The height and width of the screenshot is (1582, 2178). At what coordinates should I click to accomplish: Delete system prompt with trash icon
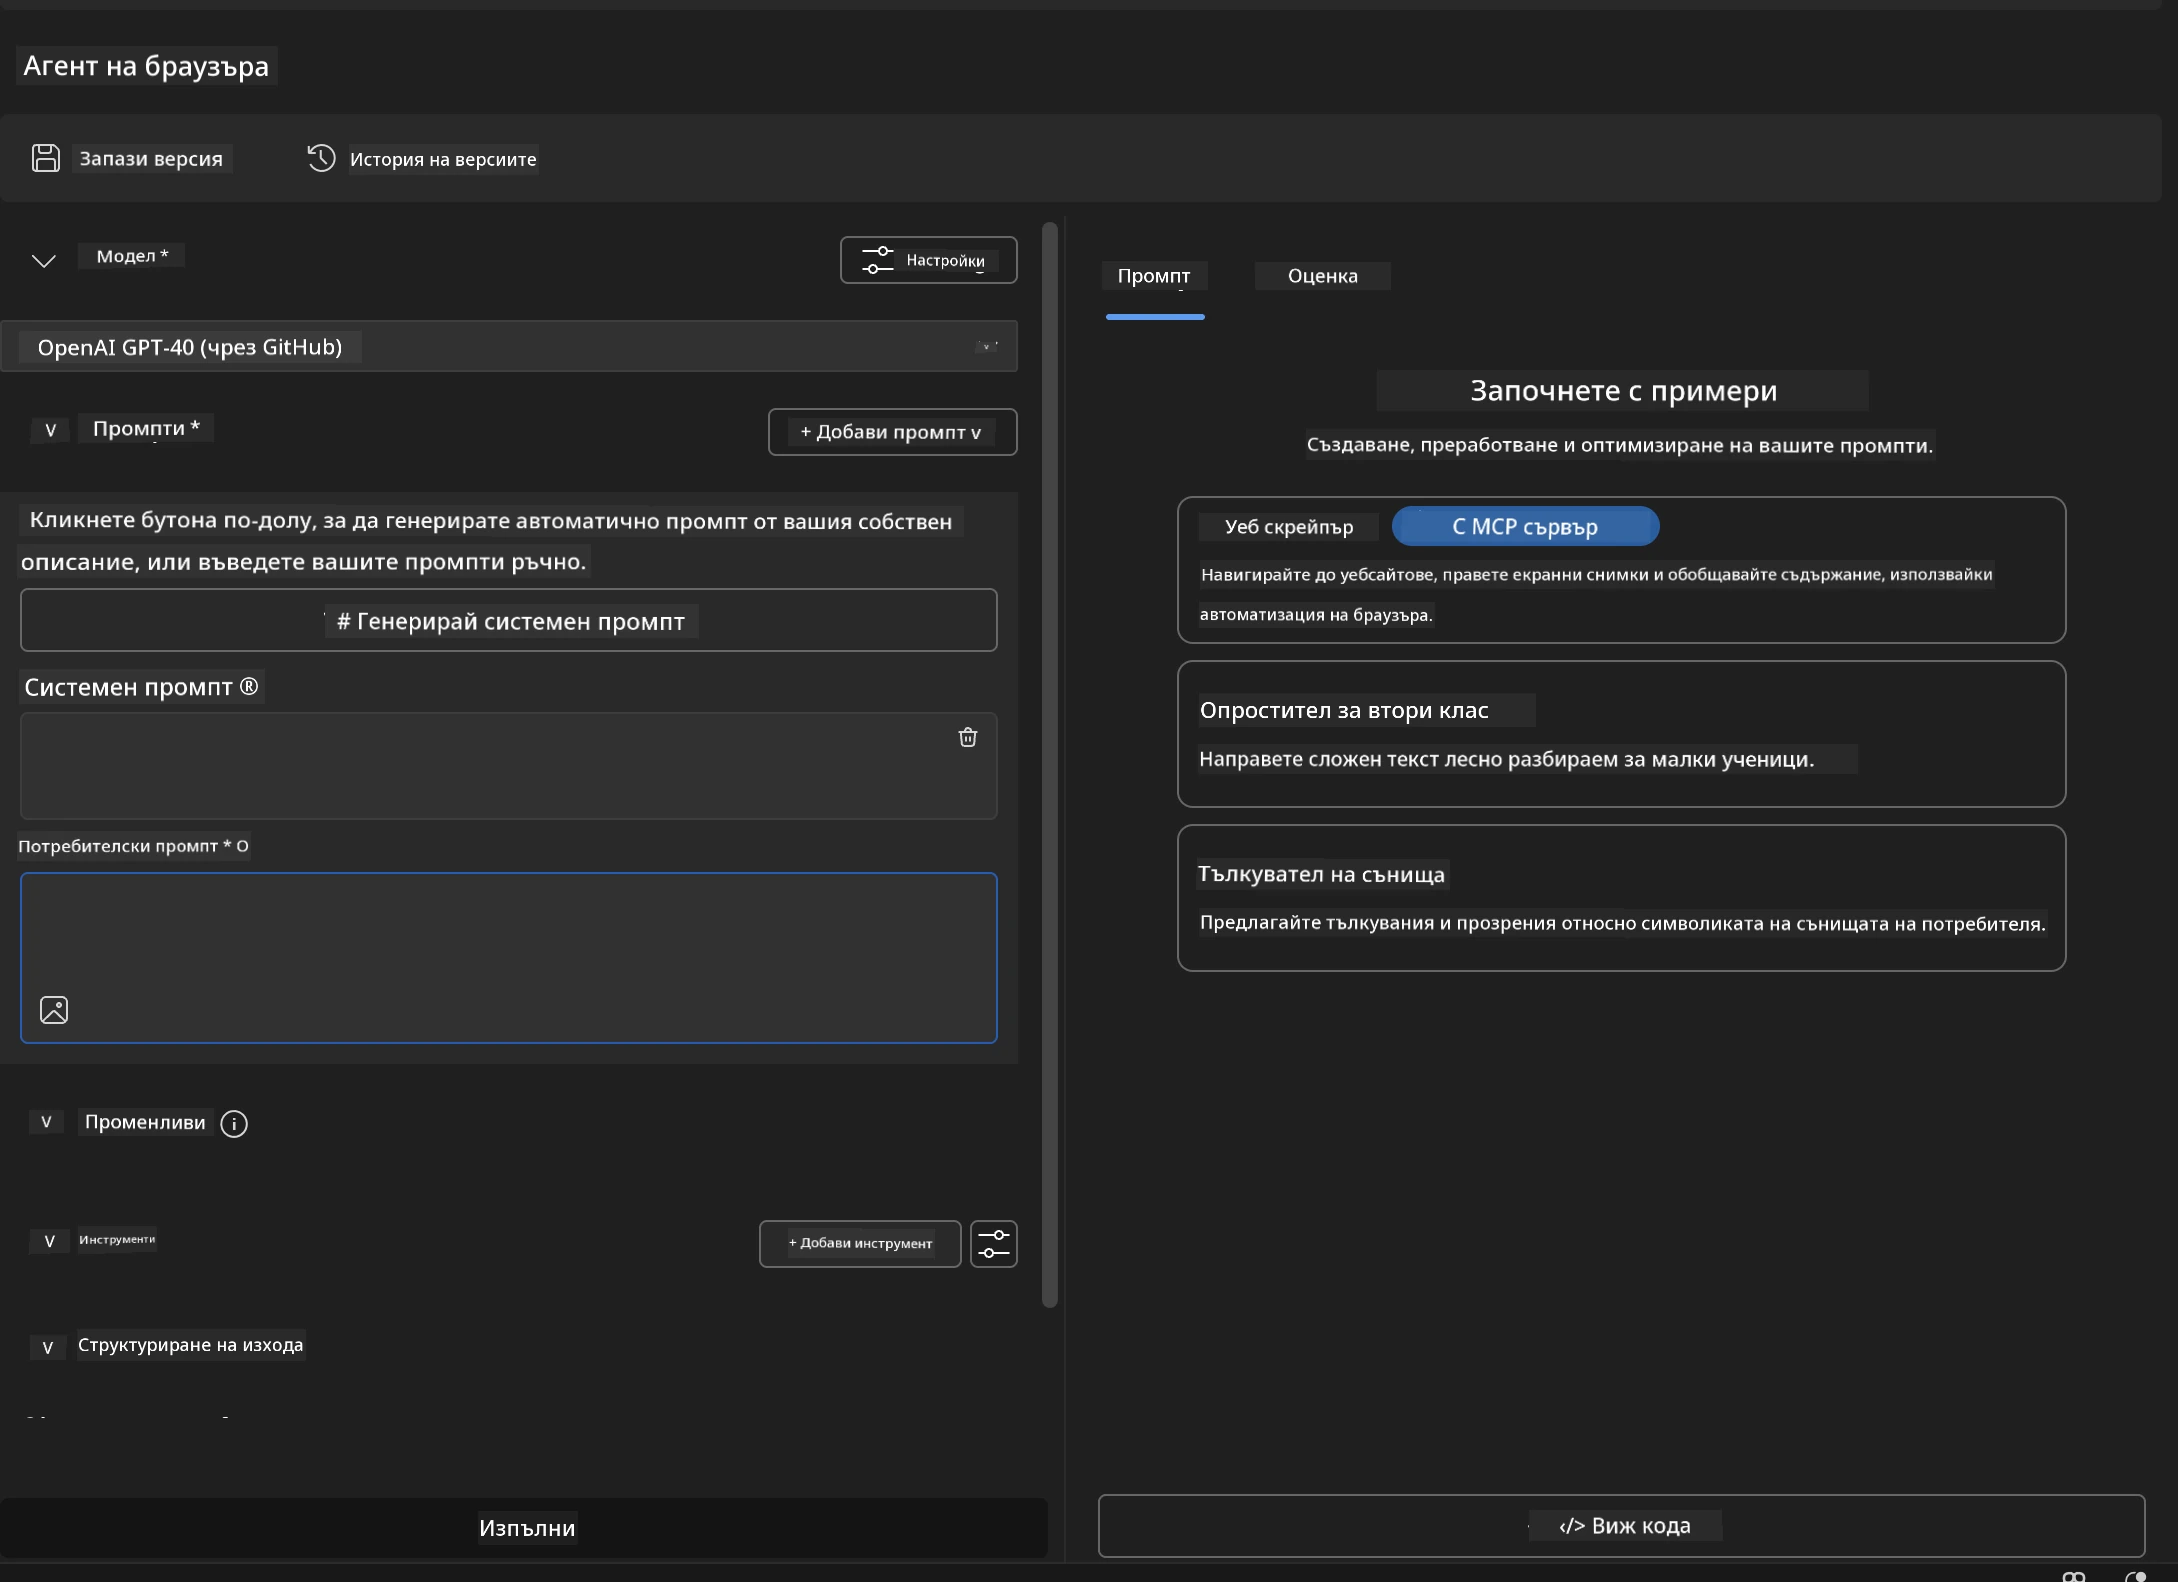(967, 737)
